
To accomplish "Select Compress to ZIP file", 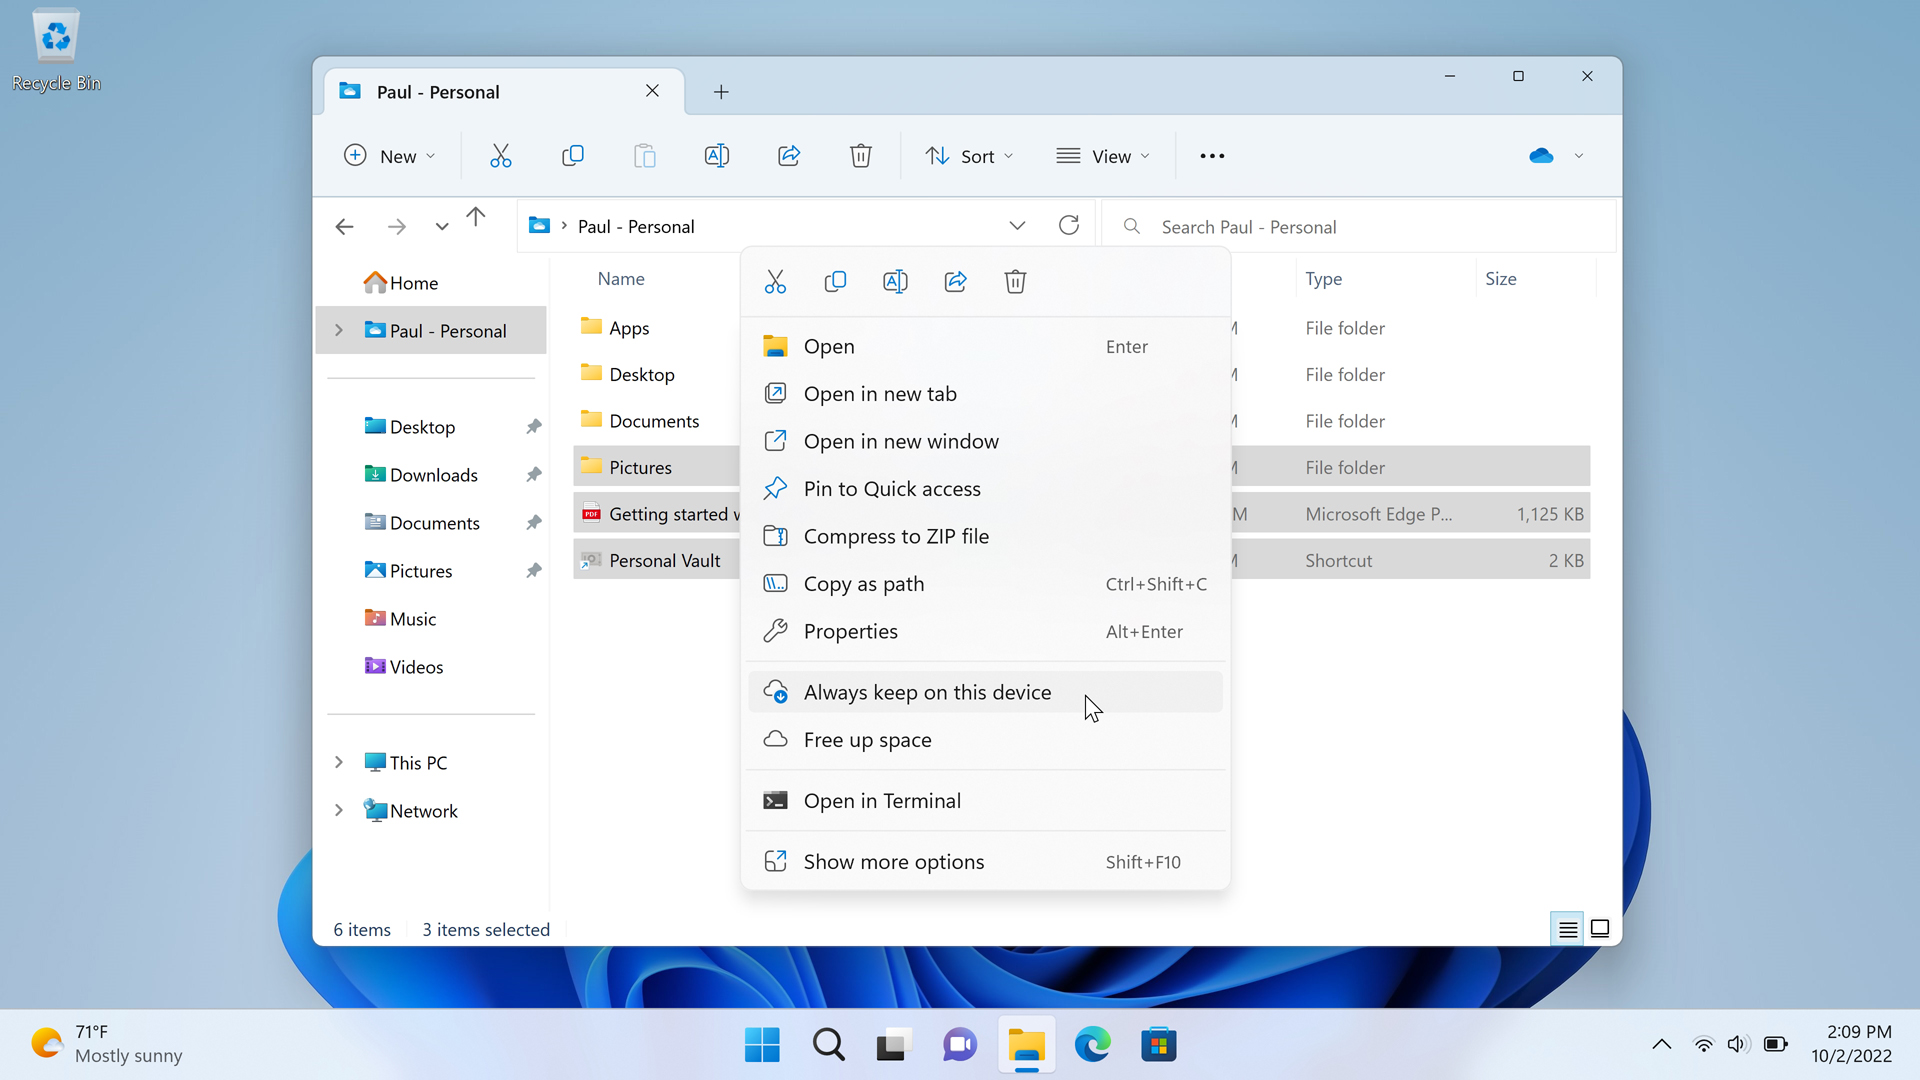I will click(895, 536).
